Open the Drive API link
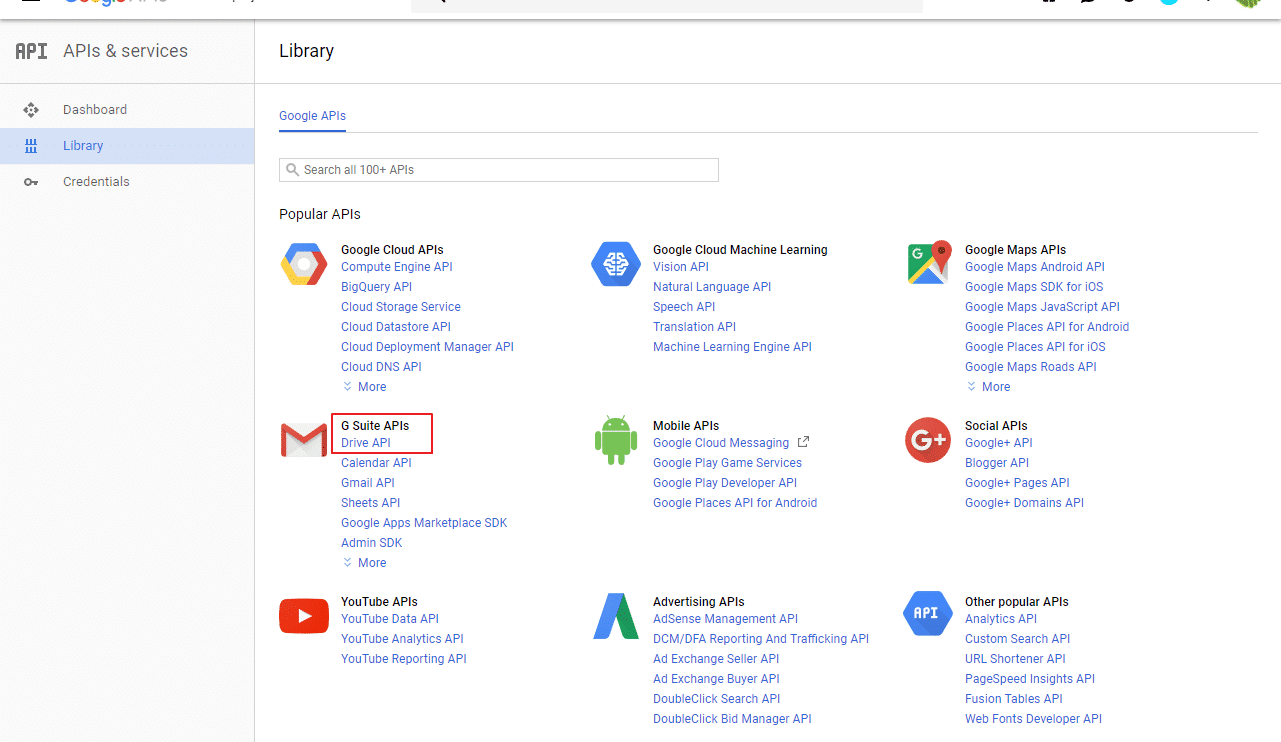 click(366, 443)
